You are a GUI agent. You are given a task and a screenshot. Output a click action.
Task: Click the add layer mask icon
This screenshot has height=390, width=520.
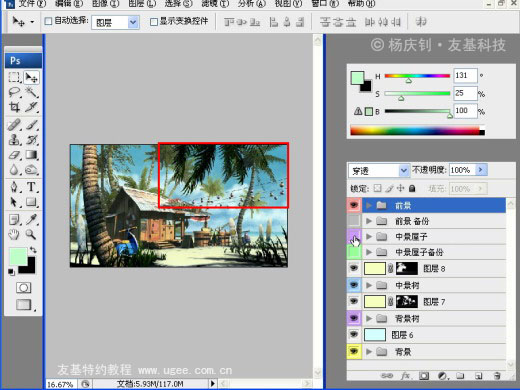(424, 376)
